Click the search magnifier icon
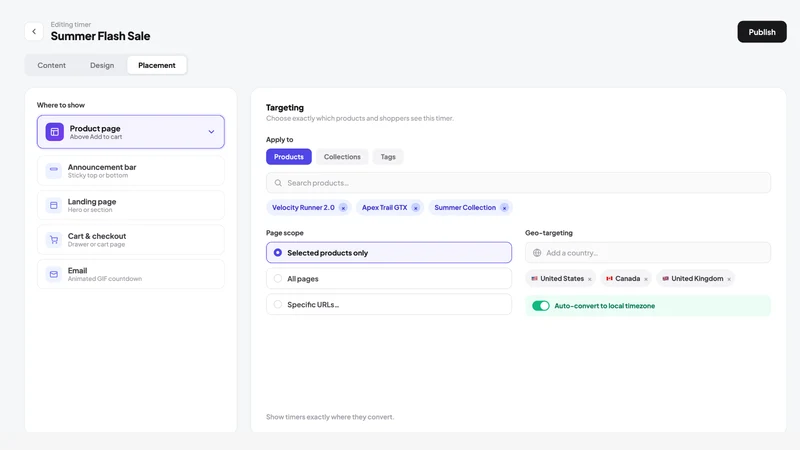 pos(278,183)
